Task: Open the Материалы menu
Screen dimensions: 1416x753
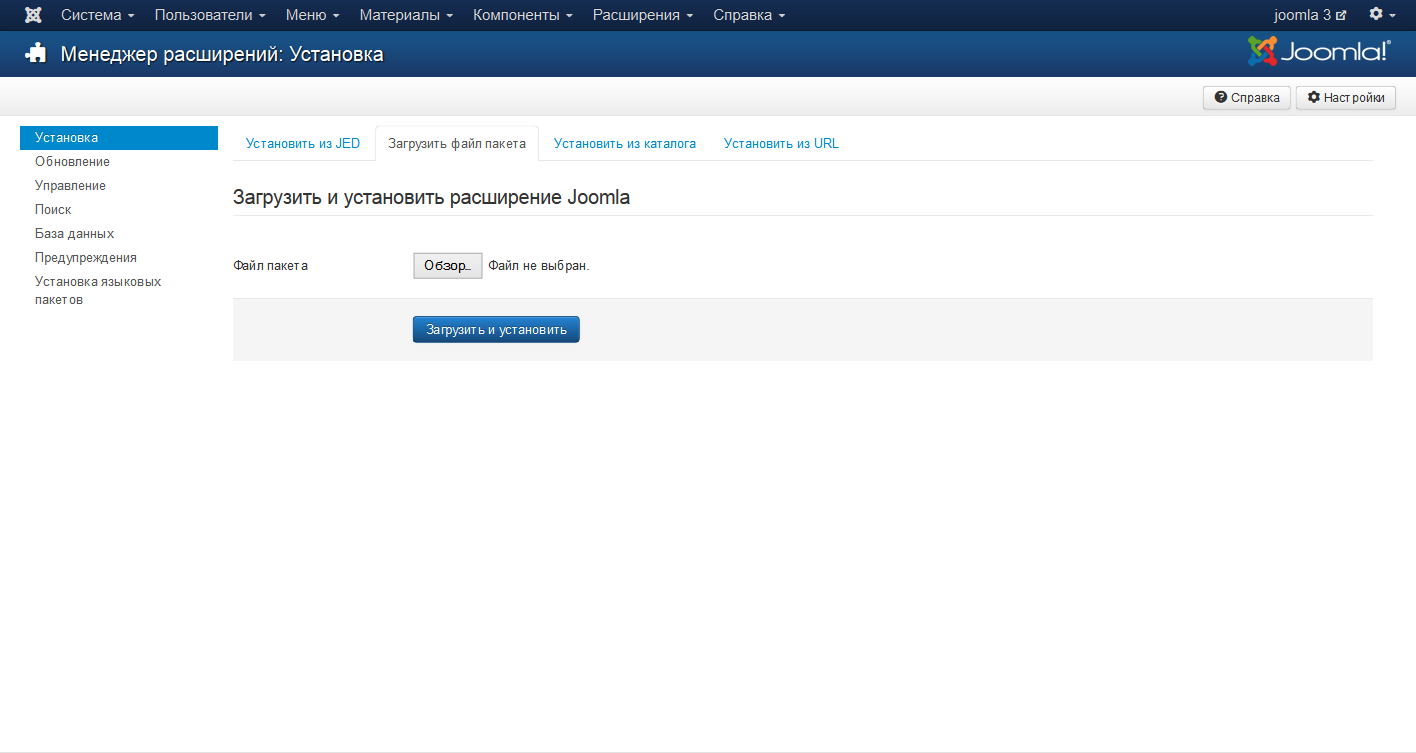Action: [406, 15]
